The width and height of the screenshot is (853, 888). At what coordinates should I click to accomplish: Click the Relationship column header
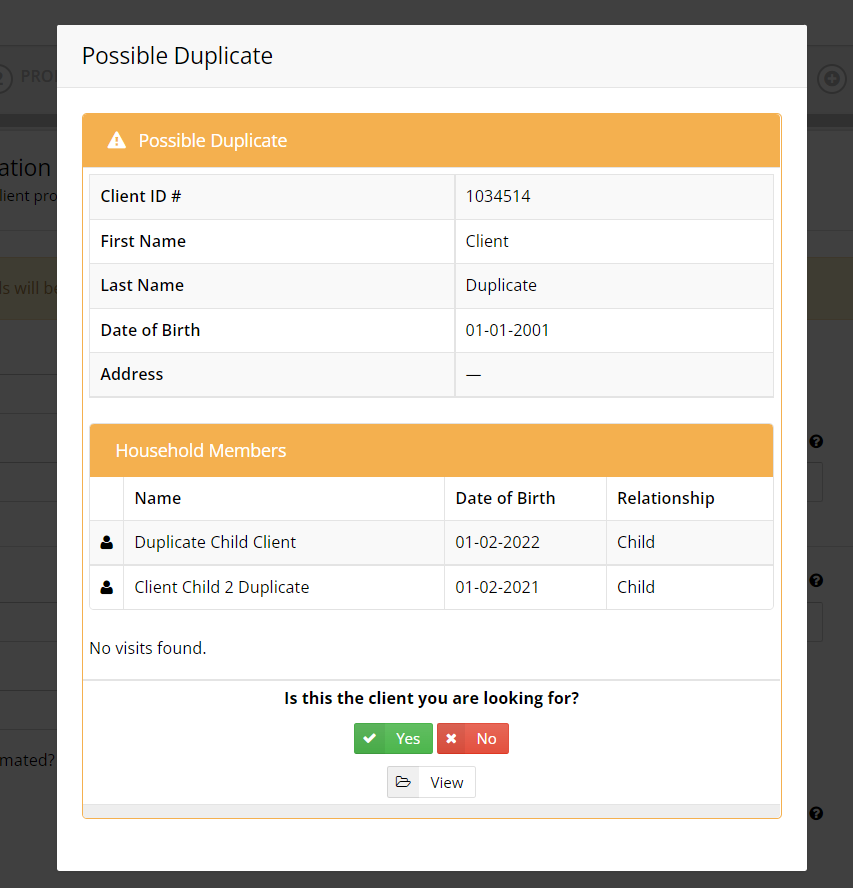(x=665, y=498)
